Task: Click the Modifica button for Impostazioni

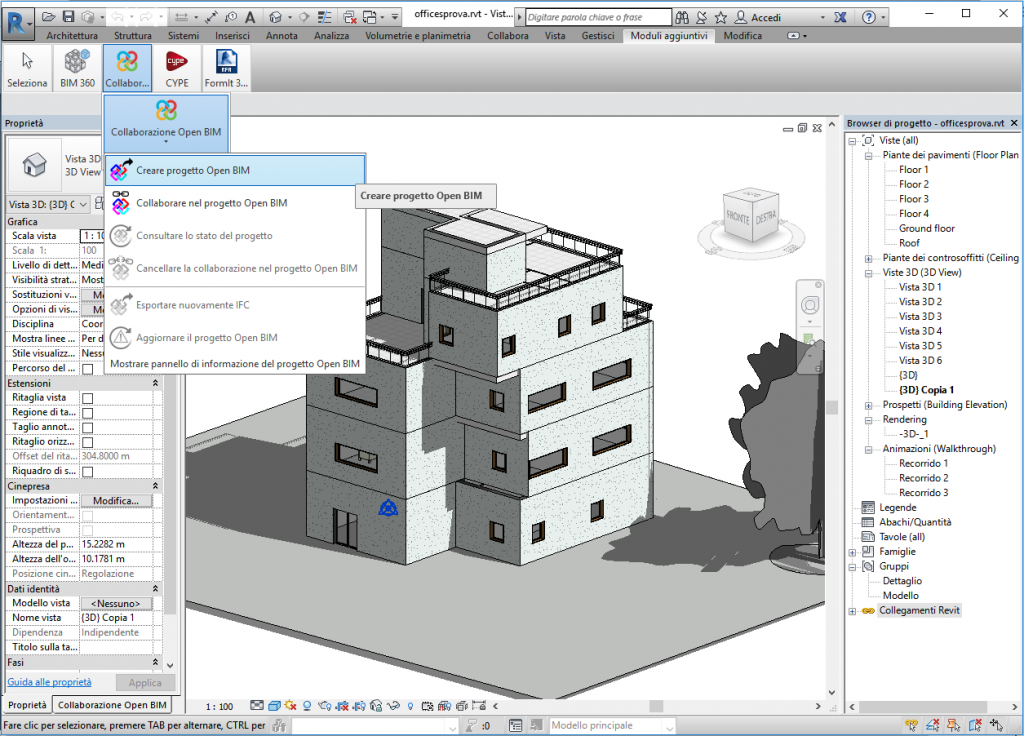Action: click(116, 500)
